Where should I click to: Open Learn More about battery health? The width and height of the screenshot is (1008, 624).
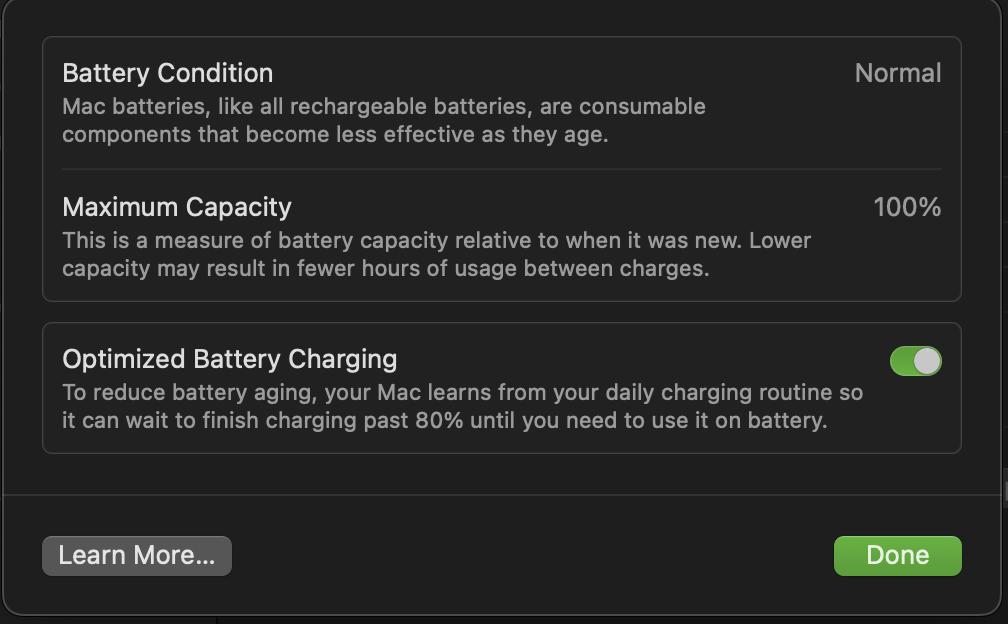[x=137, y=556]
